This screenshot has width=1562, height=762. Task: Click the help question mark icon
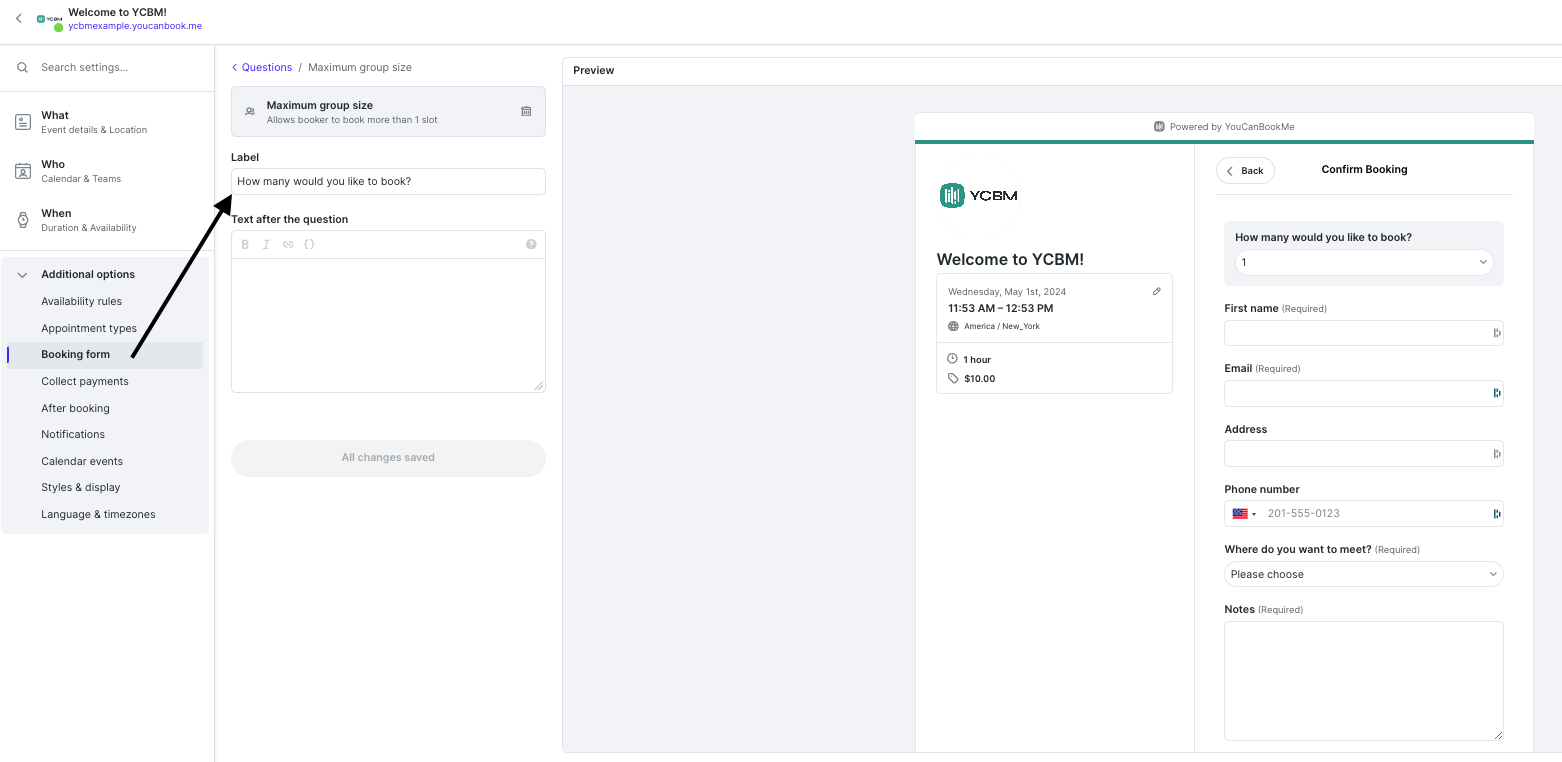tap(531, 245)
